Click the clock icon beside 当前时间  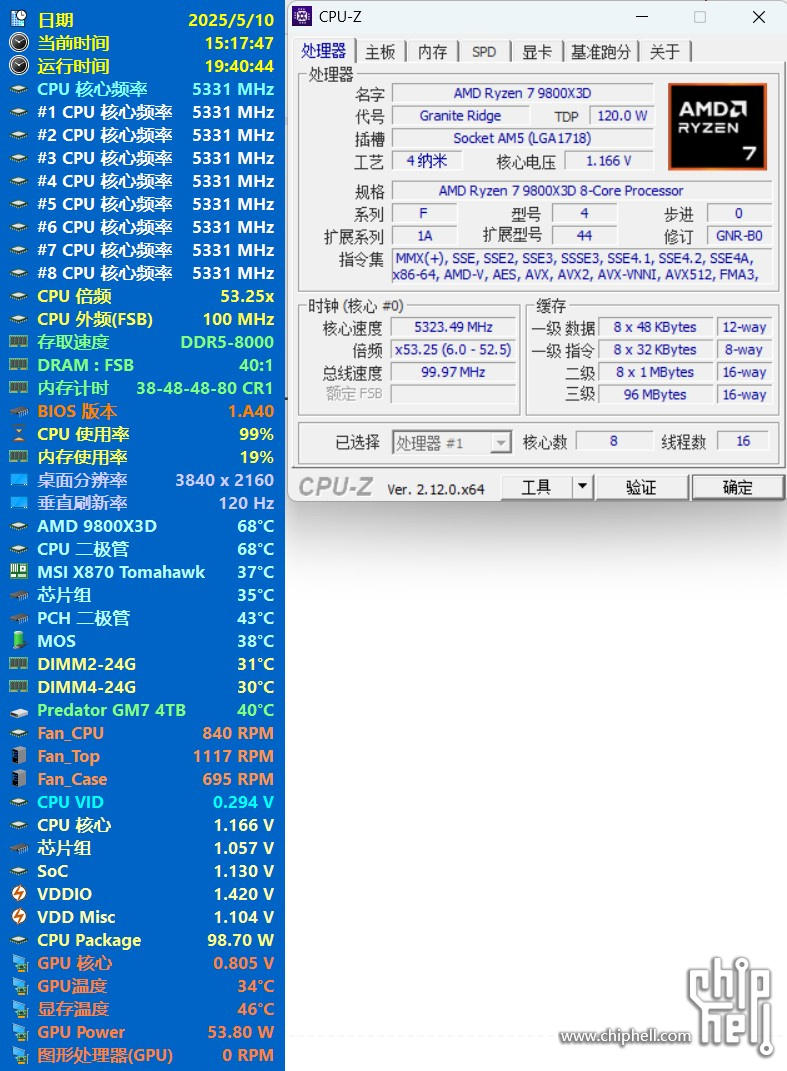pos(19,43)
